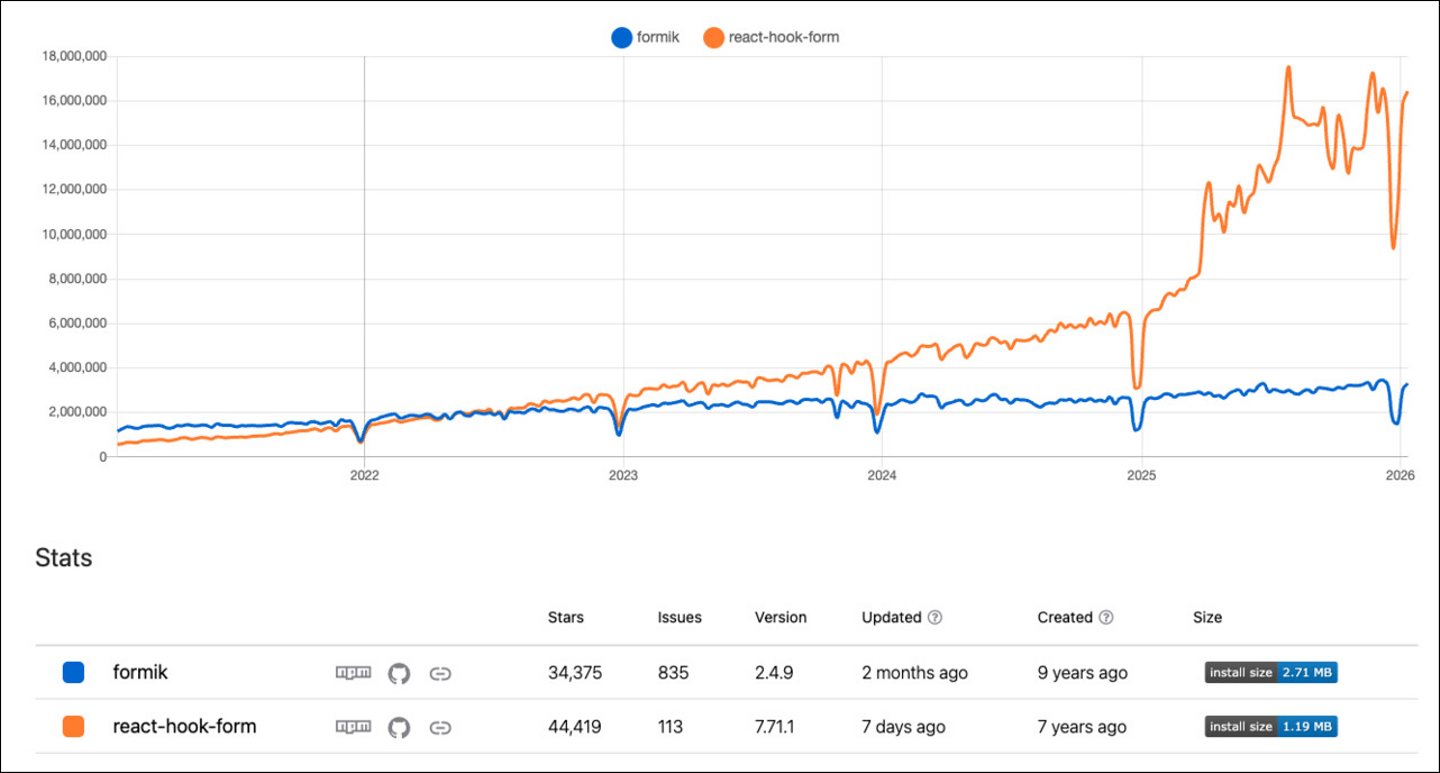
Task: Open react-hook-form's GitHub repository icon
Action: [399, 727]
